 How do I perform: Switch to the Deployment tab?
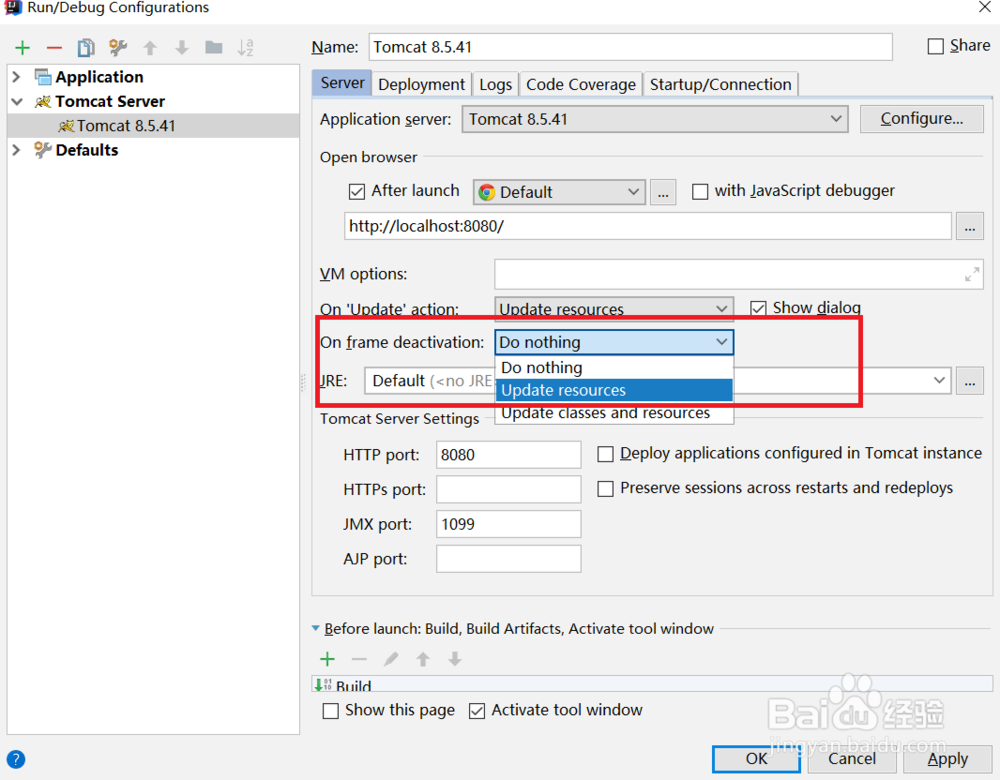point(421,84)
